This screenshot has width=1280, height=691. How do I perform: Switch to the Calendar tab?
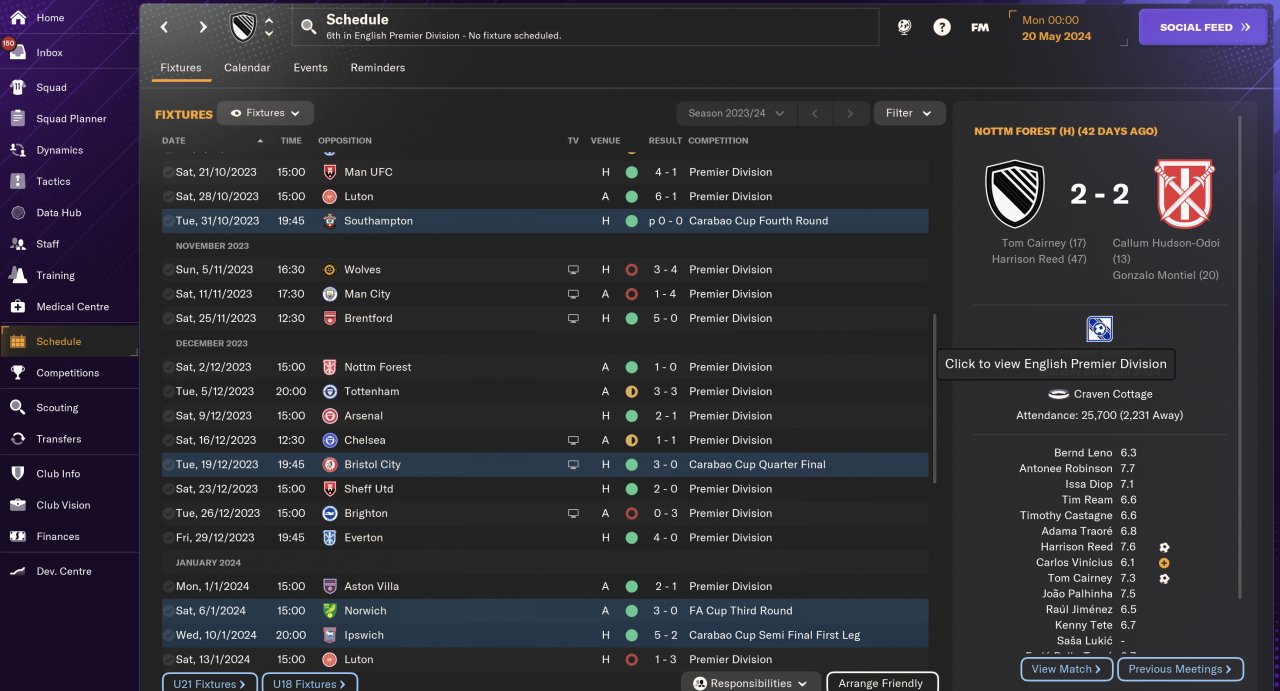pos(247,68)
